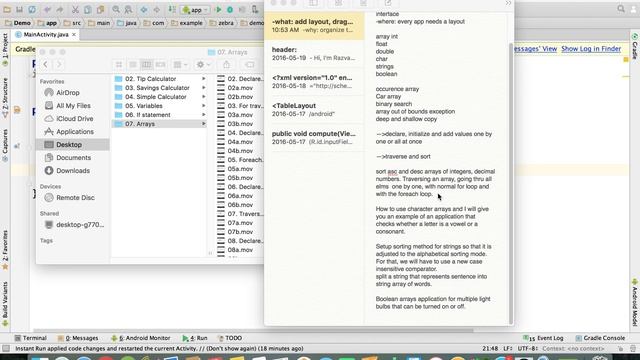Click the navigate Forward diamond arrow icon

(x=156, y=9)
